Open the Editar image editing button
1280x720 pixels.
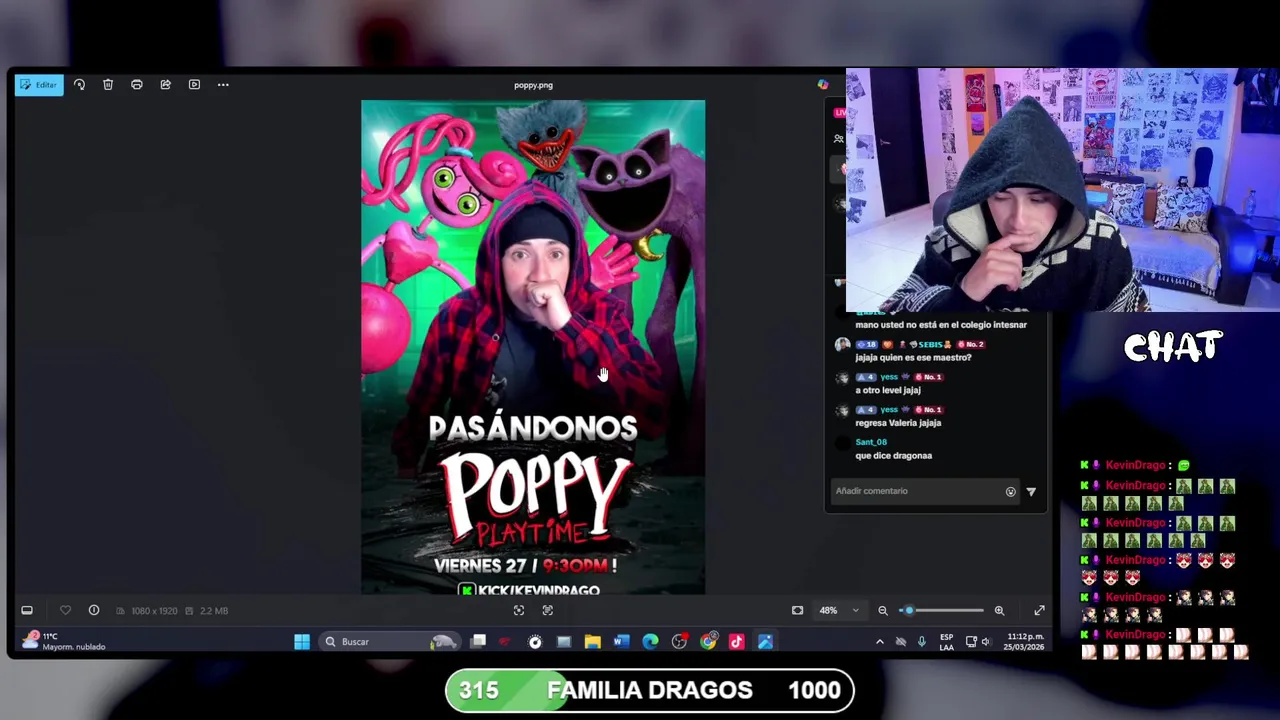40,85
